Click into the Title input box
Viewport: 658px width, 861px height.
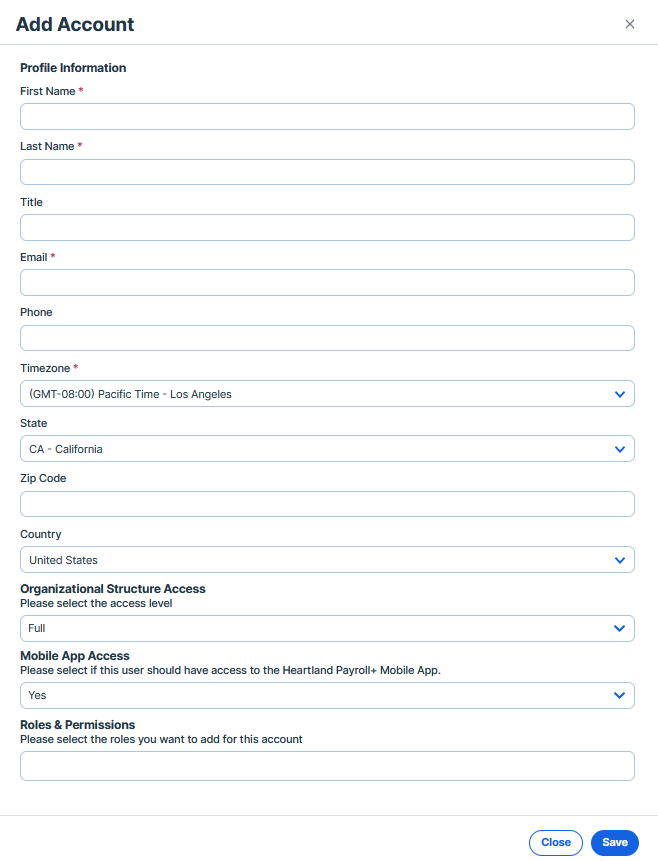pyautogui.click(x=327, y=227)
